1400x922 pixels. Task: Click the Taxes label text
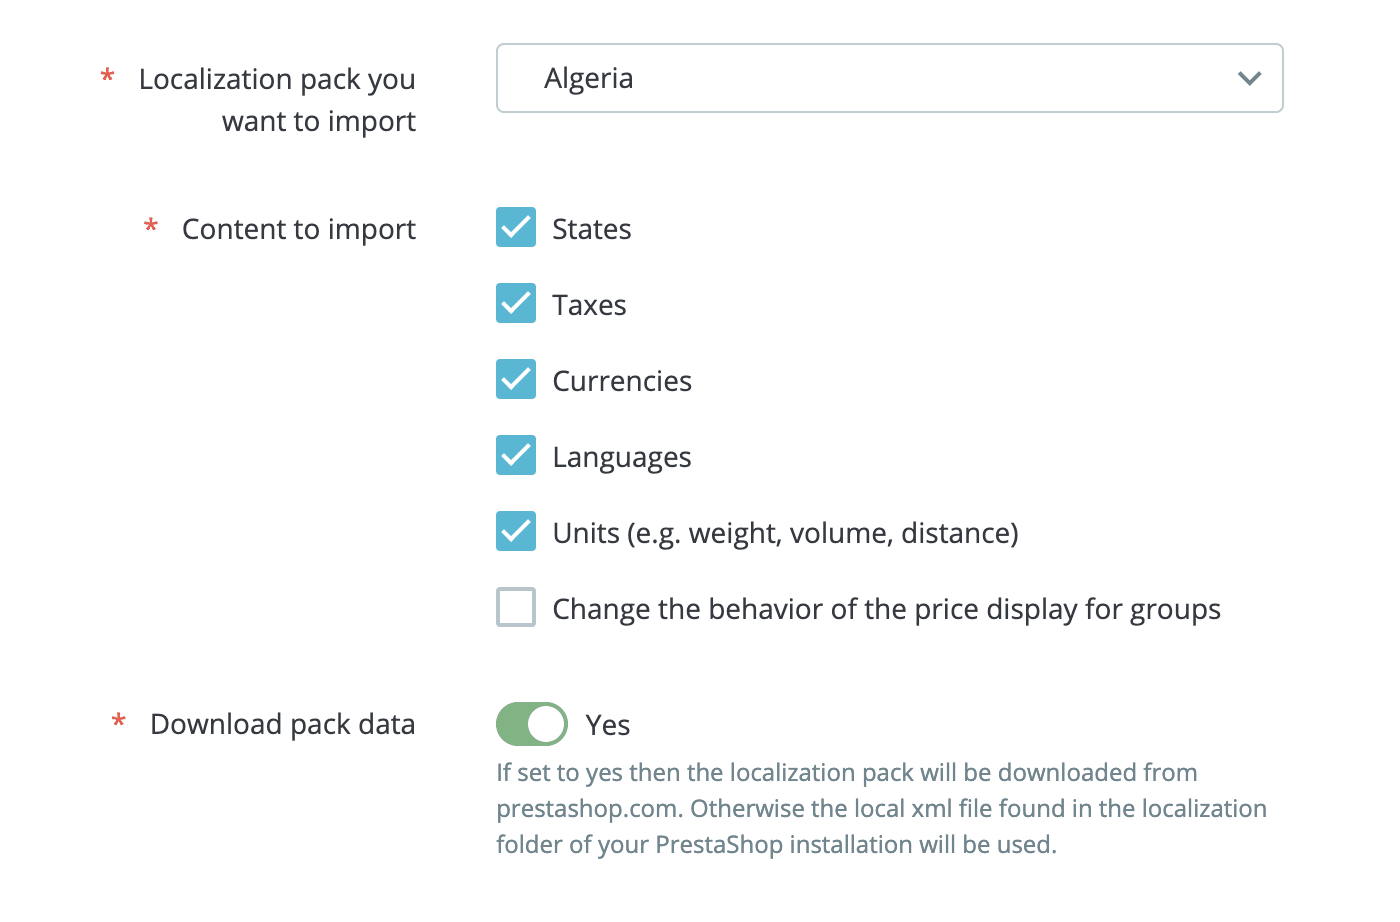point(588,304)
